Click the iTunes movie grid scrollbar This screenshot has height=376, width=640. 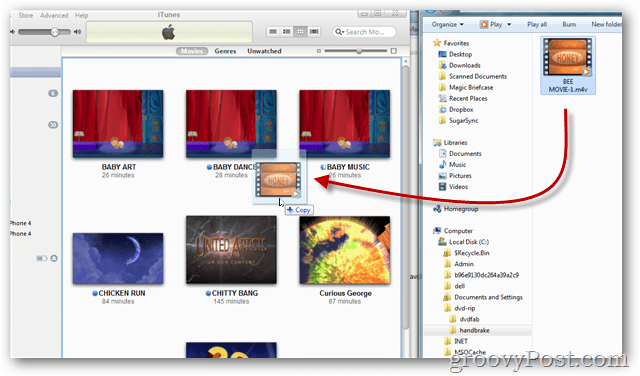405,196
